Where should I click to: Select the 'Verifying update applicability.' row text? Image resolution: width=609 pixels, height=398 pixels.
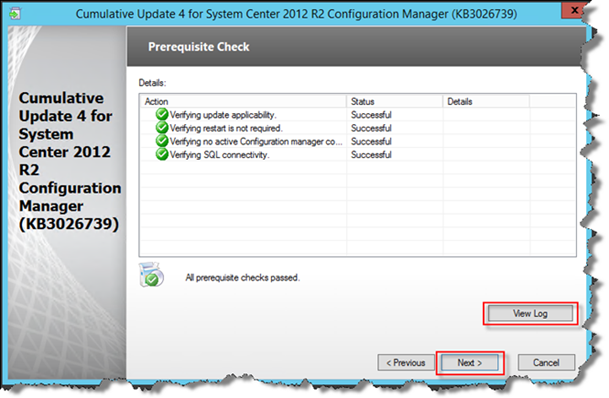(x=223, y=115)
